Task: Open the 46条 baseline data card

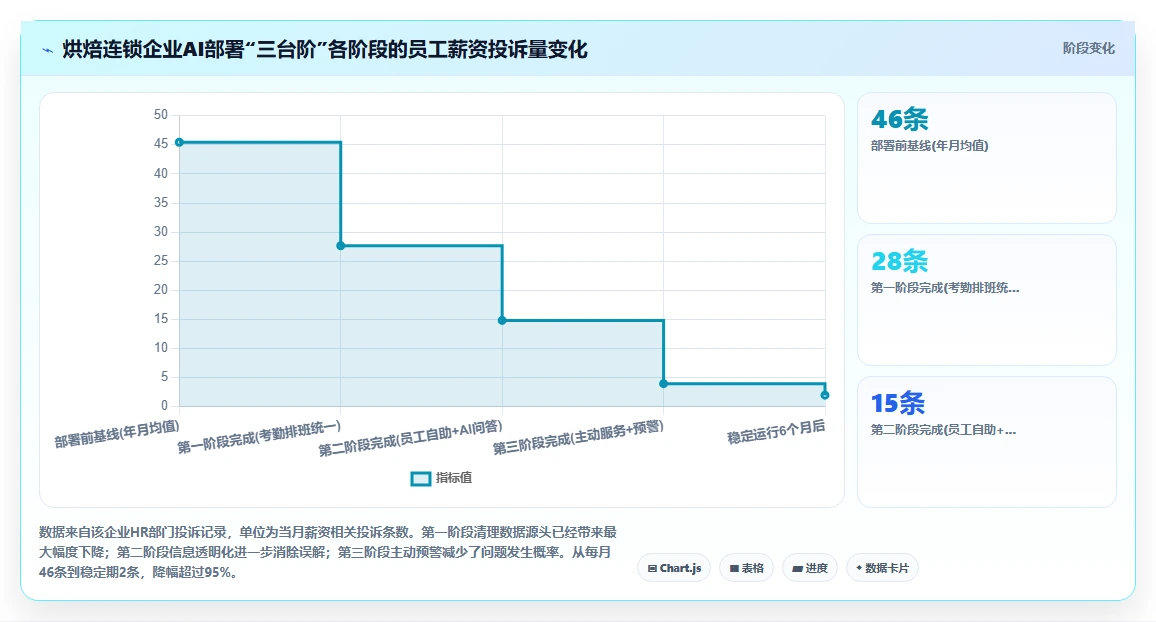Action: pos(986,158)
